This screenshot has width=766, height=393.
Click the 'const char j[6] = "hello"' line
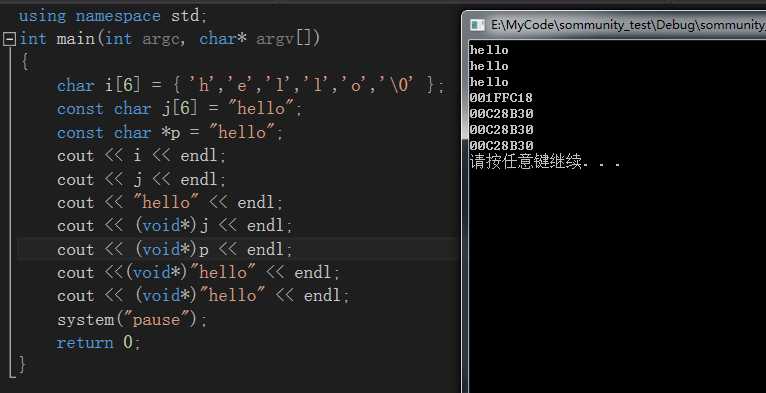click(179, 109)
